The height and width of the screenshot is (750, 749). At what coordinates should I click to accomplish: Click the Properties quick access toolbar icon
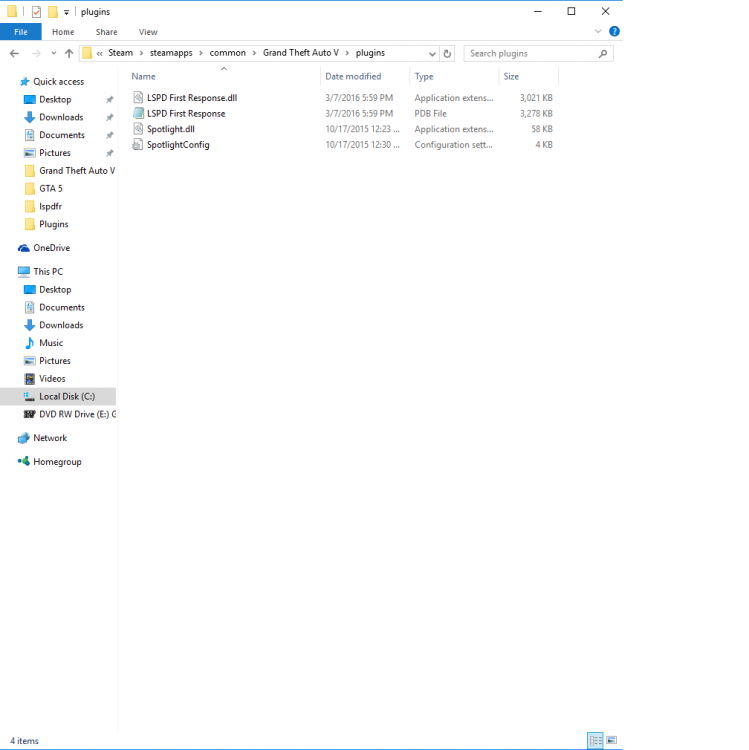pos(36,11)
